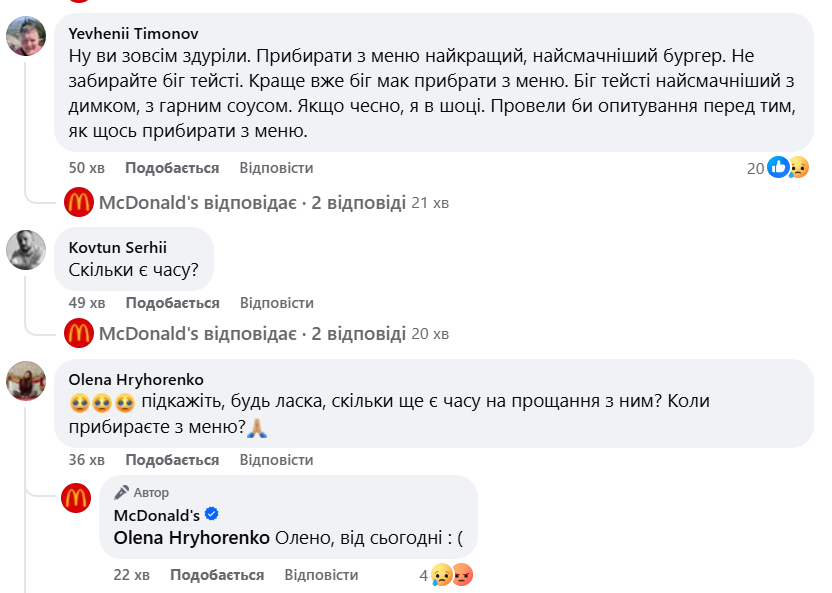Reply to Yevhenii Timonov's comment
This screenshot has height=593, width=832.
[276, 168]
